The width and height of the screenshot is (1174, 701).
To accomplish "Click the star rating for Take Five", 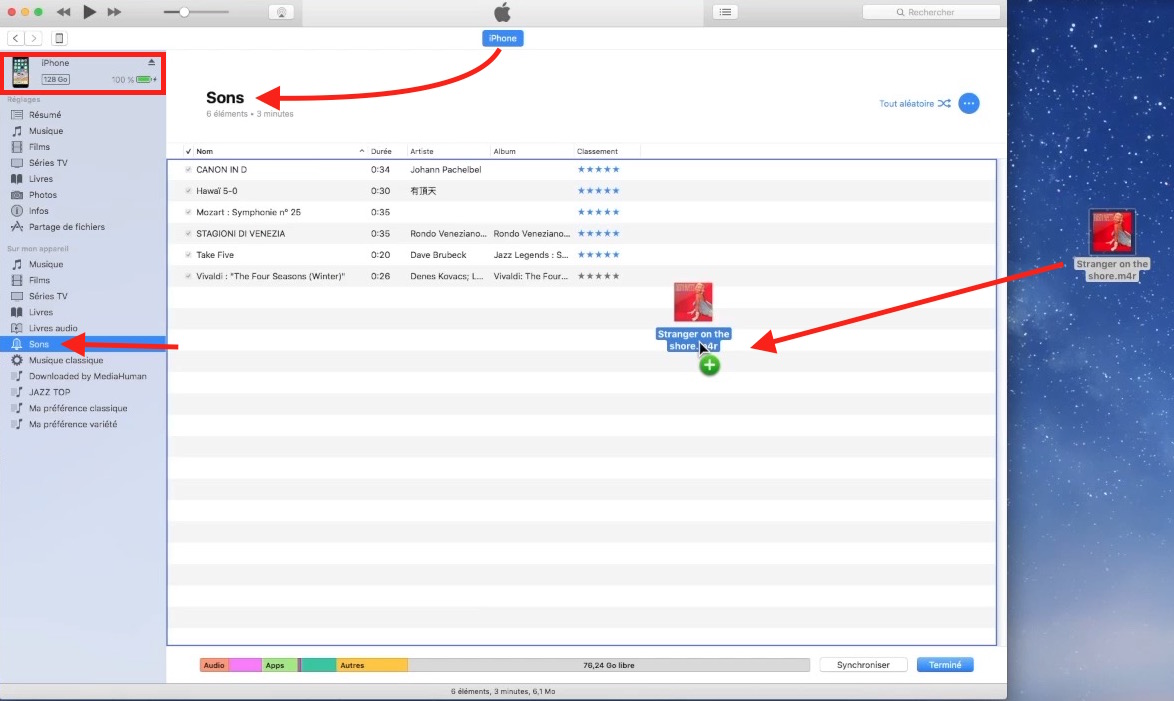I will click(598, 255).
